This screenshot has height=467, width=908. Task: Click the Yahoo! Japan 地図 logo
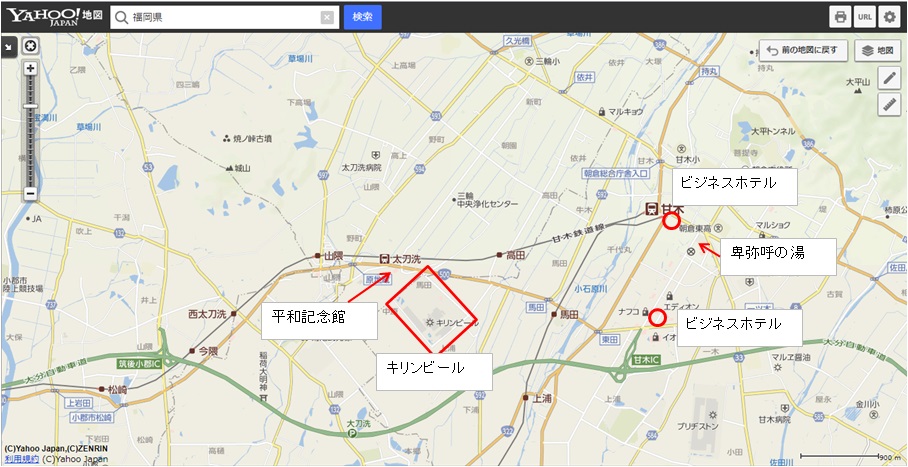pos(54,17)
